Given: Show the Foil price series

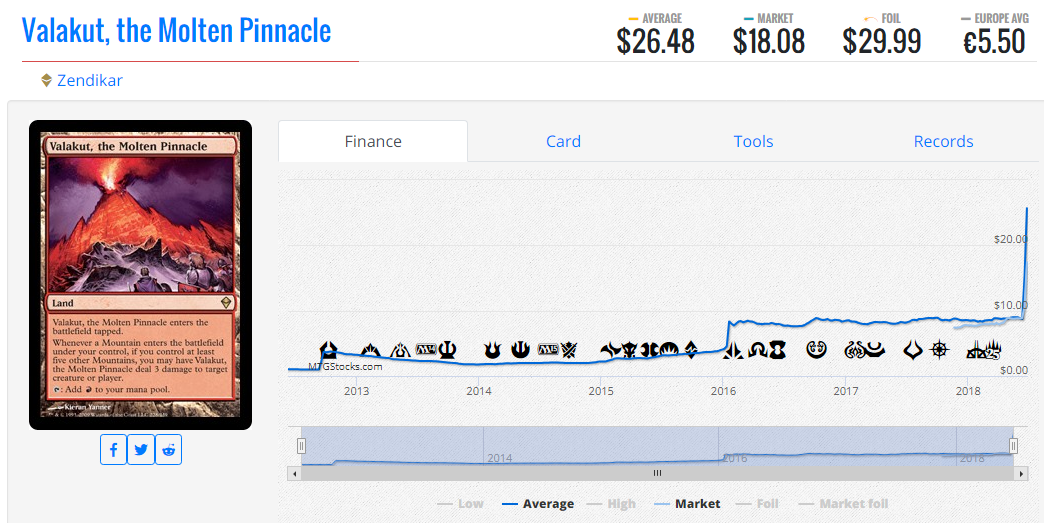Looking at the screenshot, I should click(x=758, y=504).
